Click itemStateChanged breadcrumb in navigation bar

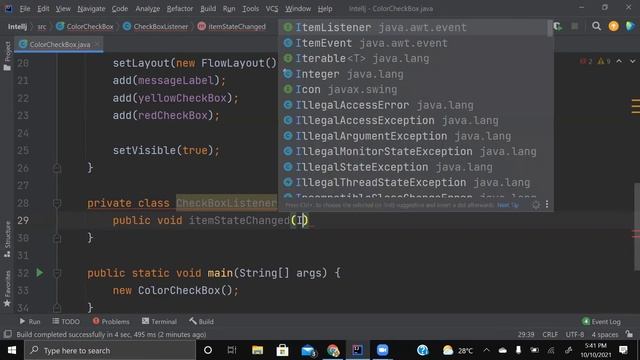point(231,27)
